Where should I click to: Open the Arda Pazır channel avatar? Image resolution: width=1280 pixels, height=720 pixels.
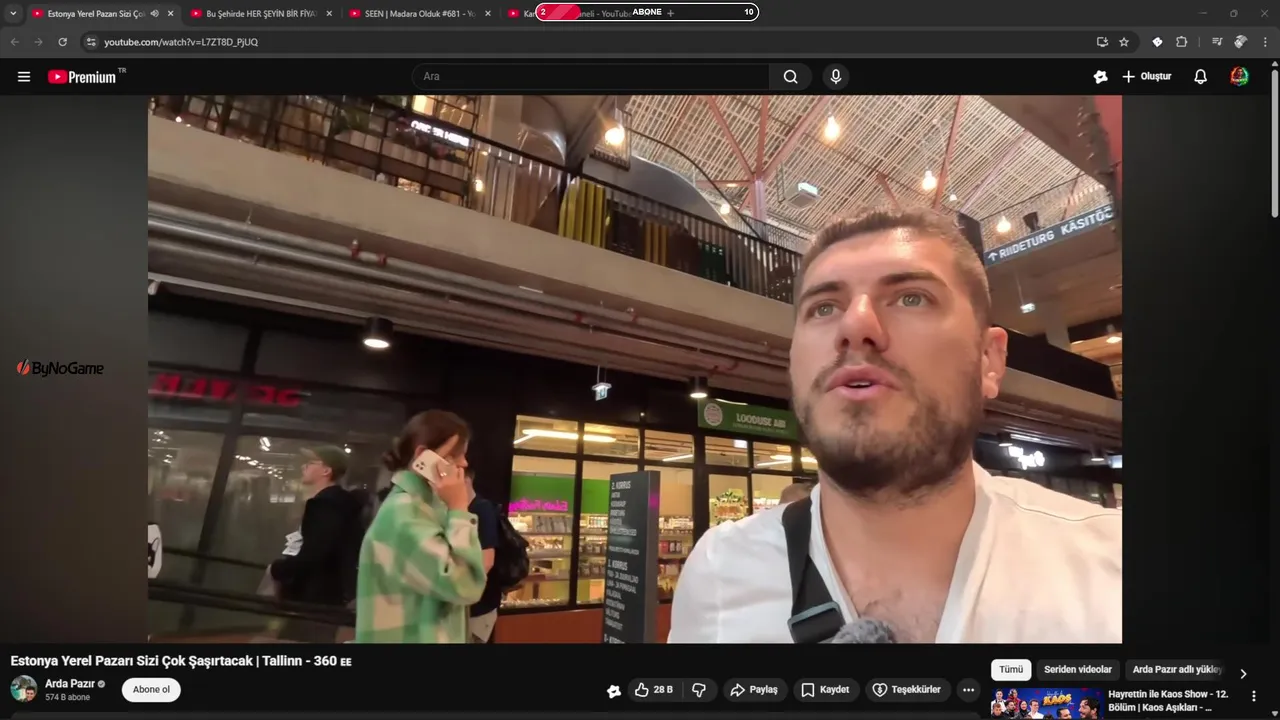point(24,689)
